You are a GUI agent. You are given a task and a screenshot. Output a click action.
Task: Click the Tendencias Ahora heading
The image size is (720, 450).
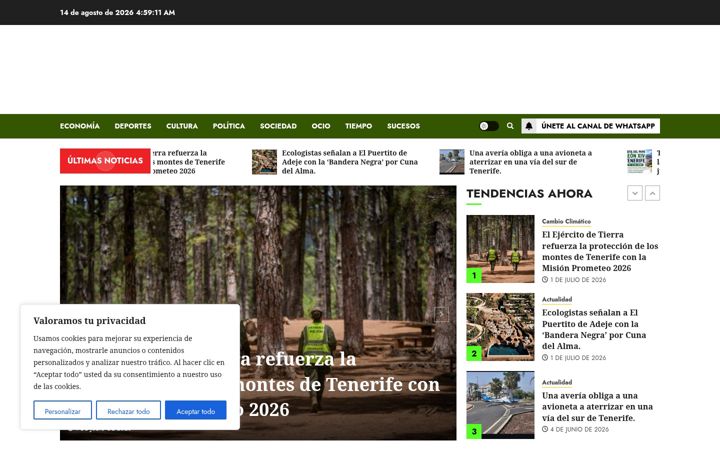click(529, 193)
